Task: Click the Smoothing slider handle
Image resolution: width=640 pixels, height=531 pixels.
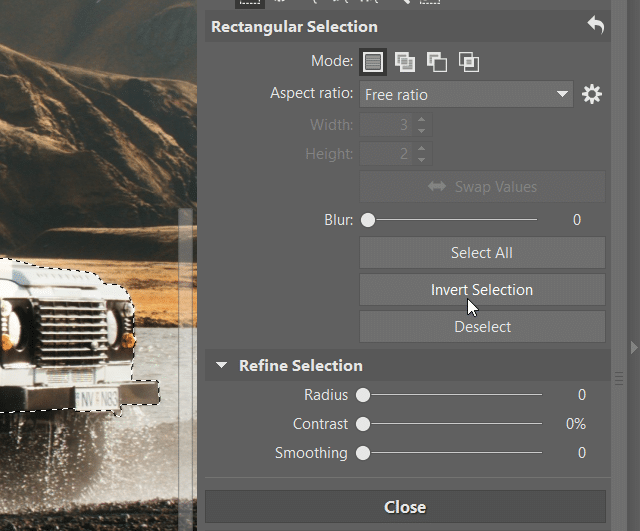Action: coord(363,453)
